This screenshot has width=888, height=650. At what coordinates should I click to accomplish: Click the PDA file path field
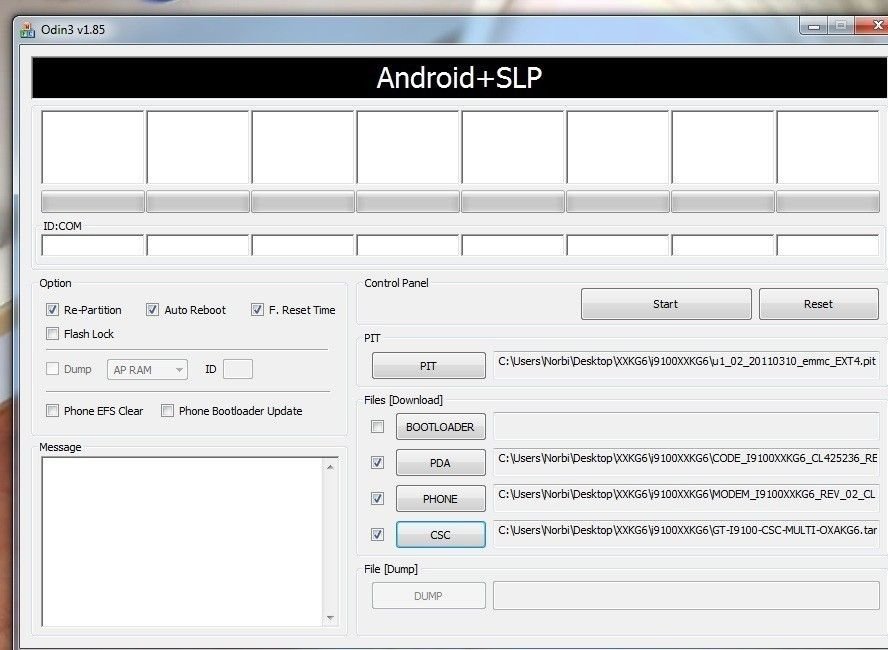tap(686, 463)
